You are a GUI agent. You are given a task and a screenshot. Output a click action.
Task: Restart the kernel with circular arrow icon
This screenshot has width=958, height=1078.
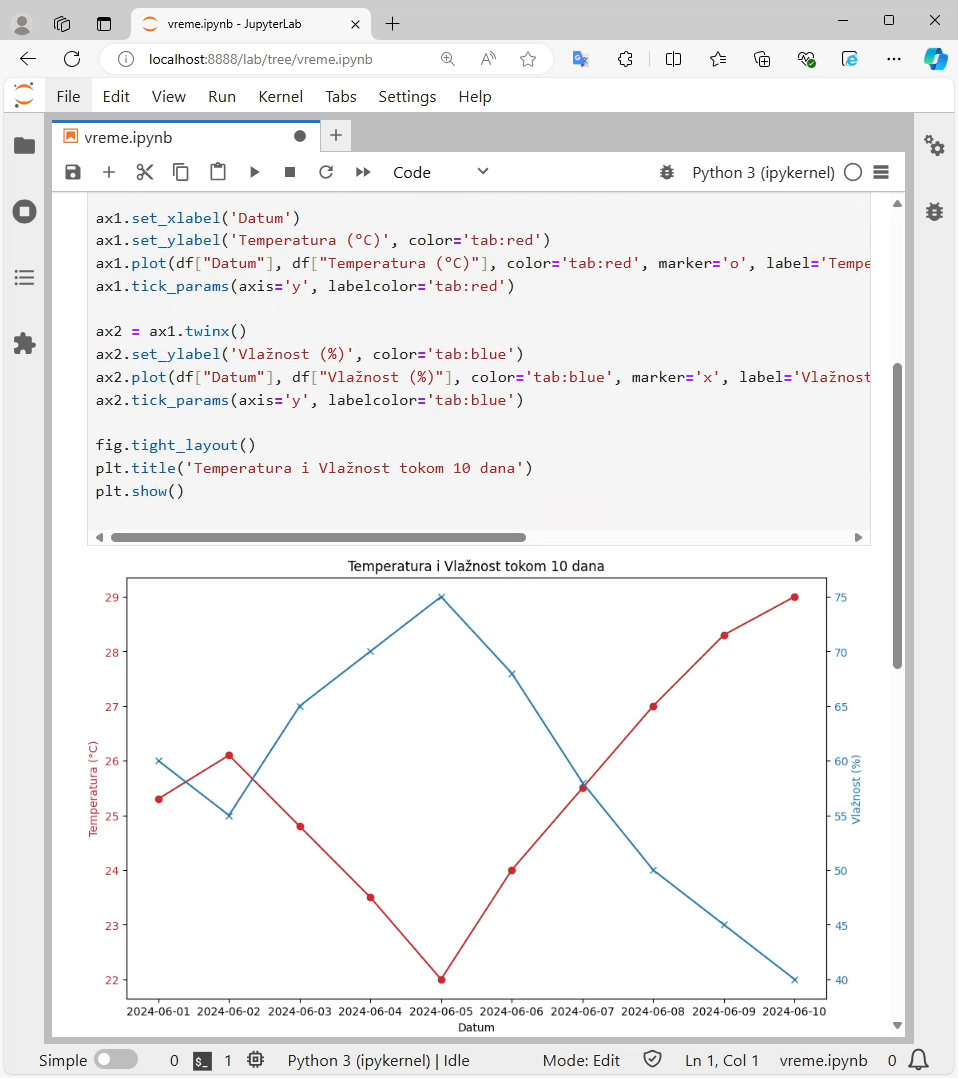click(x=326, y=172)
